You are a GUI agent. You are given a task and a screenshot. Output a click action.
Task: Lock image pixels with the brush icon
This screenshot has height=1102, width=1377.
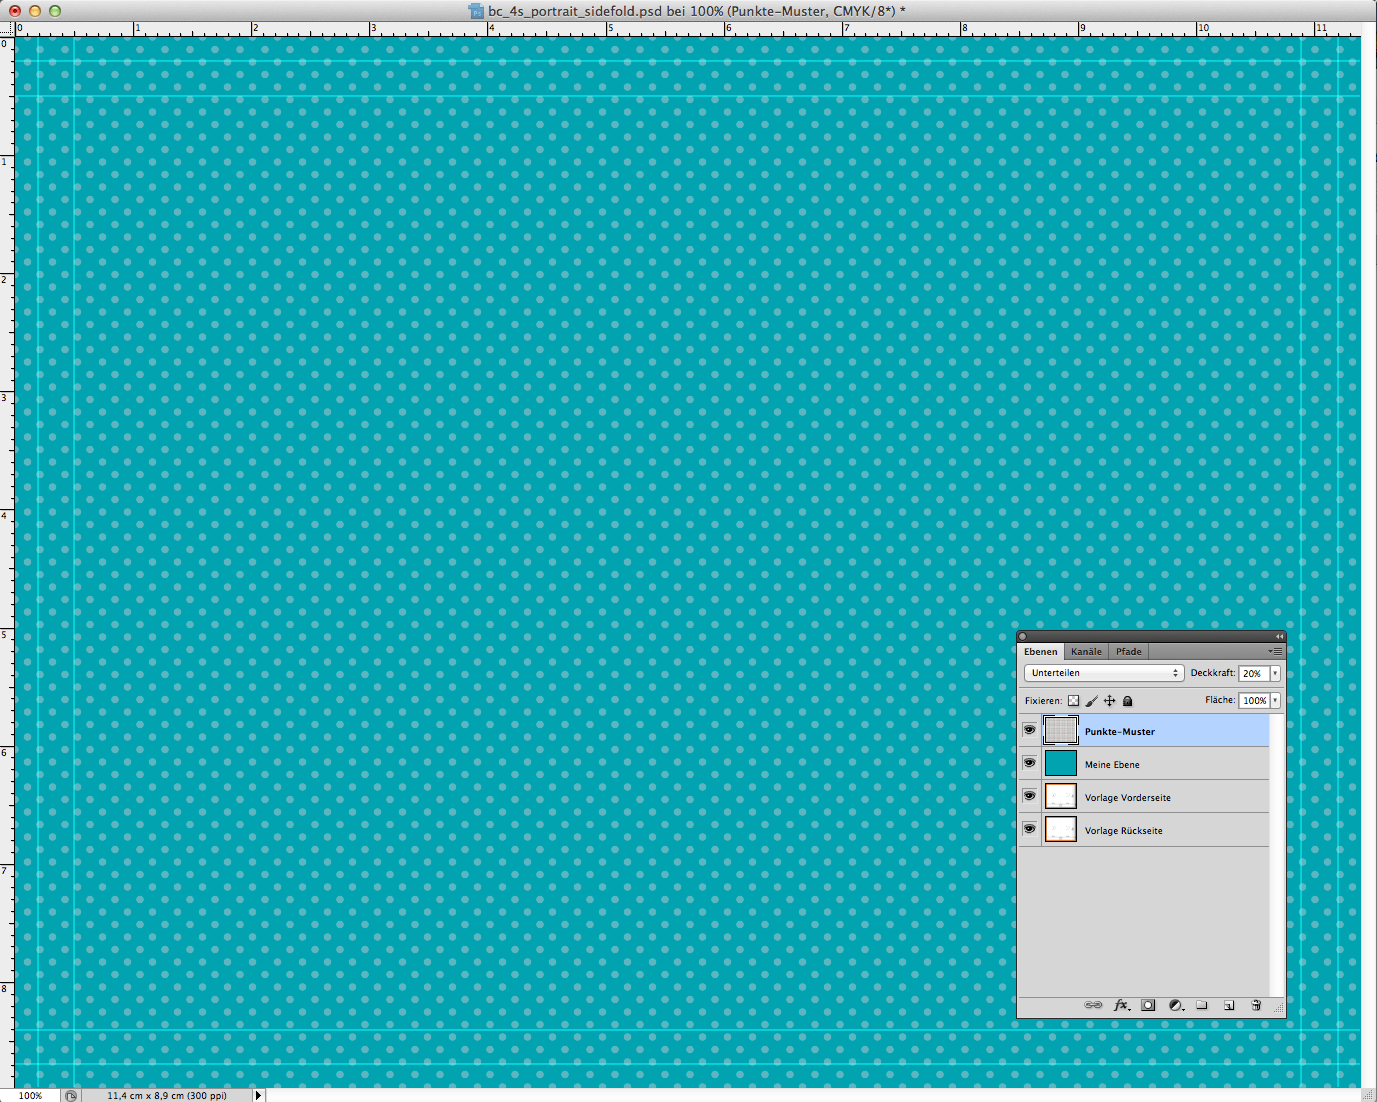1091,701
